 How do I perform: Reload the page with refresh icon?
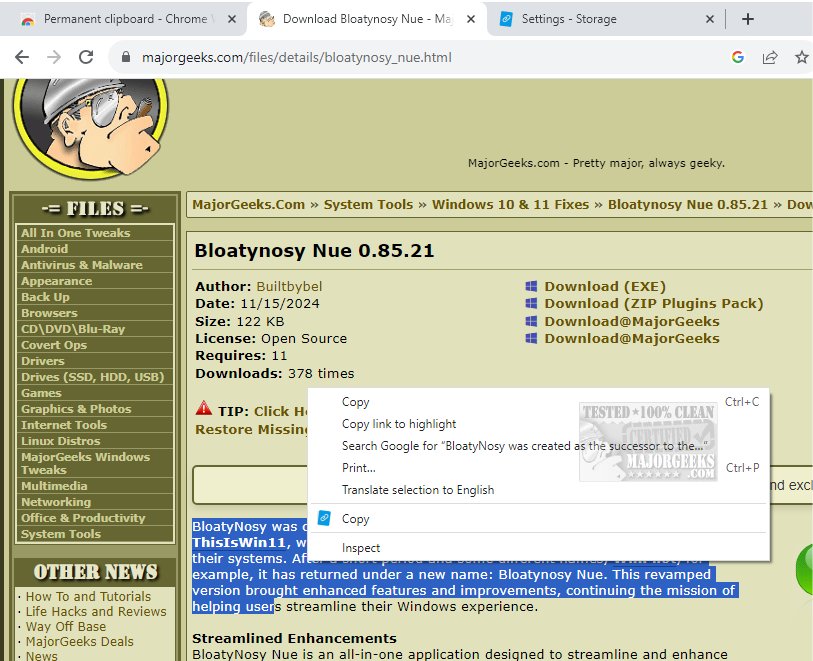coord(86,57)
